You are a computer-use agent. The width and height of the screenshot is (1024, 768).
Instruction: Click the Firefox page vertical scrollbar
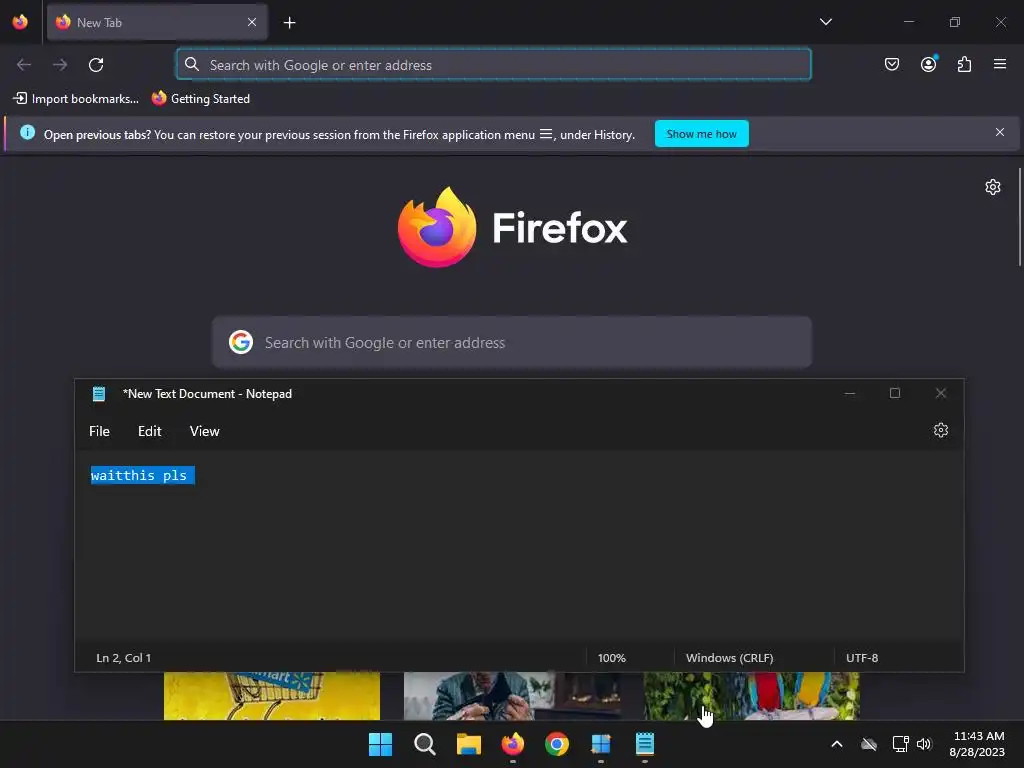pyautogui.click(x=1019, y=217)
